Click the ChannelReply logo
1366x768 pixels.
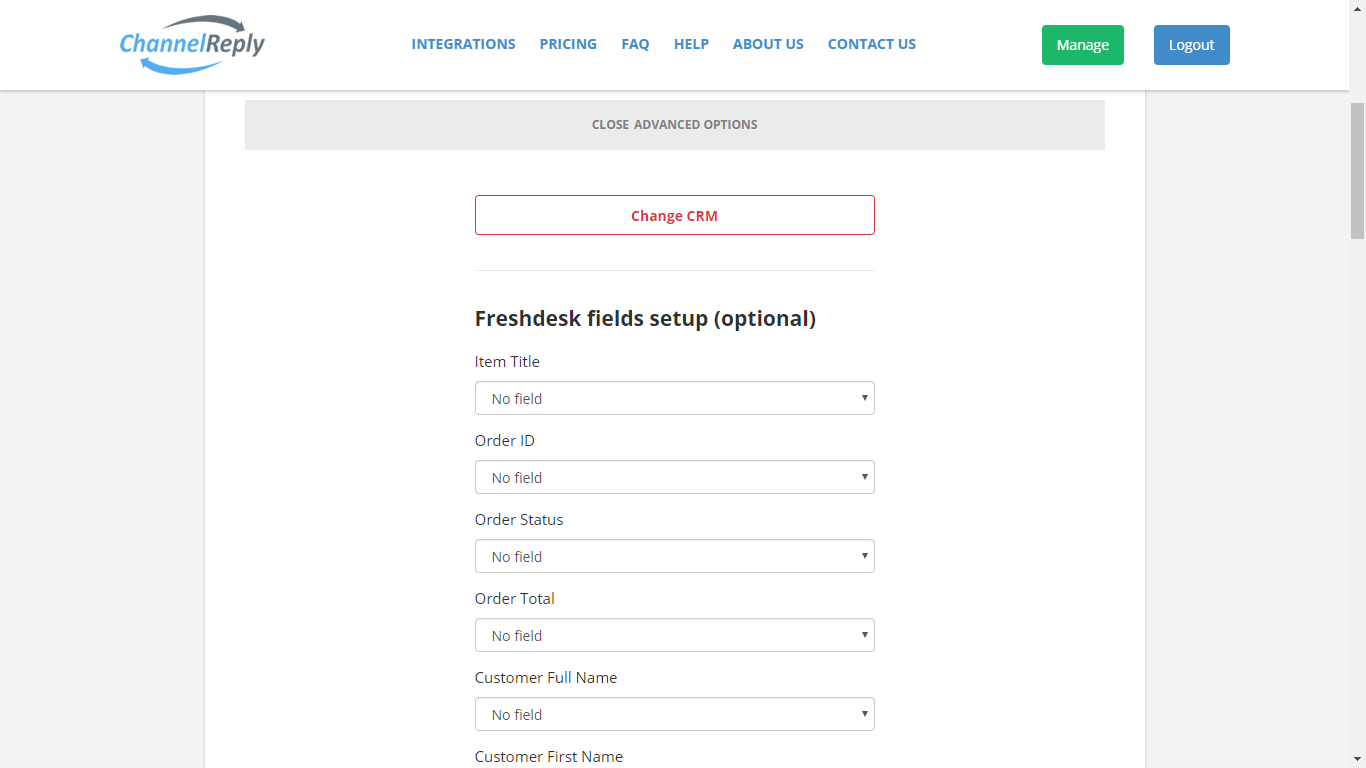pyautogui.click(x=192, y=44)
